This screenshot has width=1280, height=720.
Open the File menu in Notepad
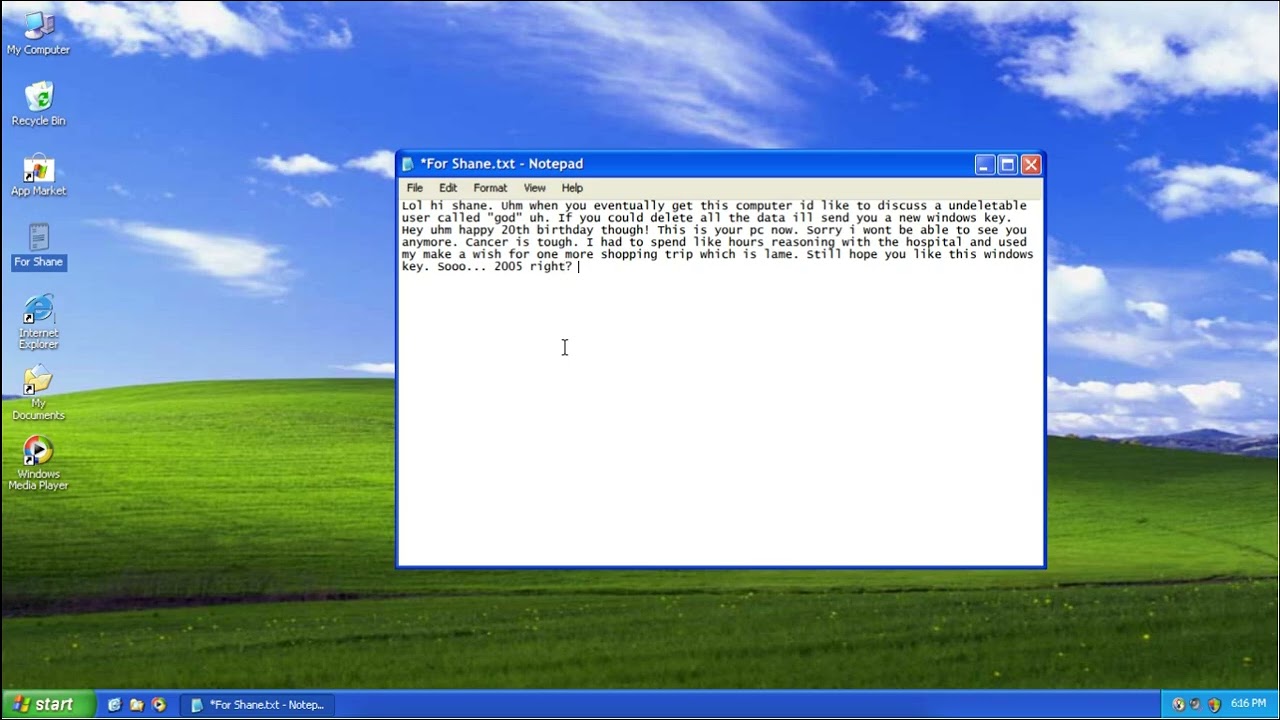pos(414,188)
